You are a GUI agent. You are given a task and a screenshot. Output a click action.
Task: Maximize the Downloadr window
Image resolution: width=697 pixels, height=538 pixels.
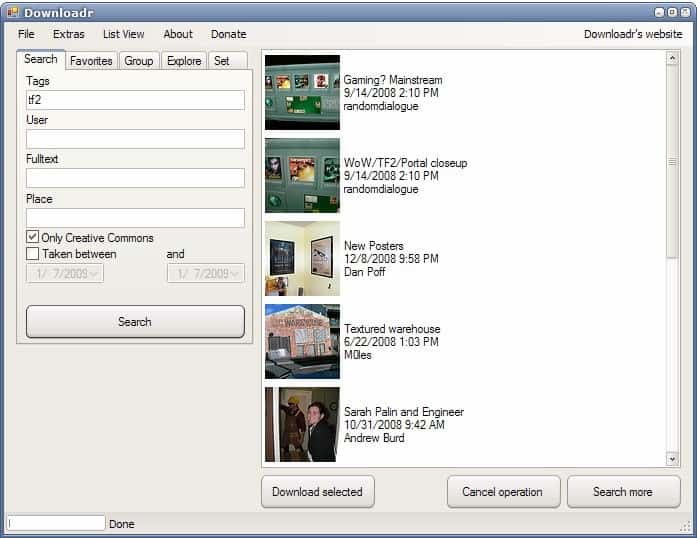[672, 12]
